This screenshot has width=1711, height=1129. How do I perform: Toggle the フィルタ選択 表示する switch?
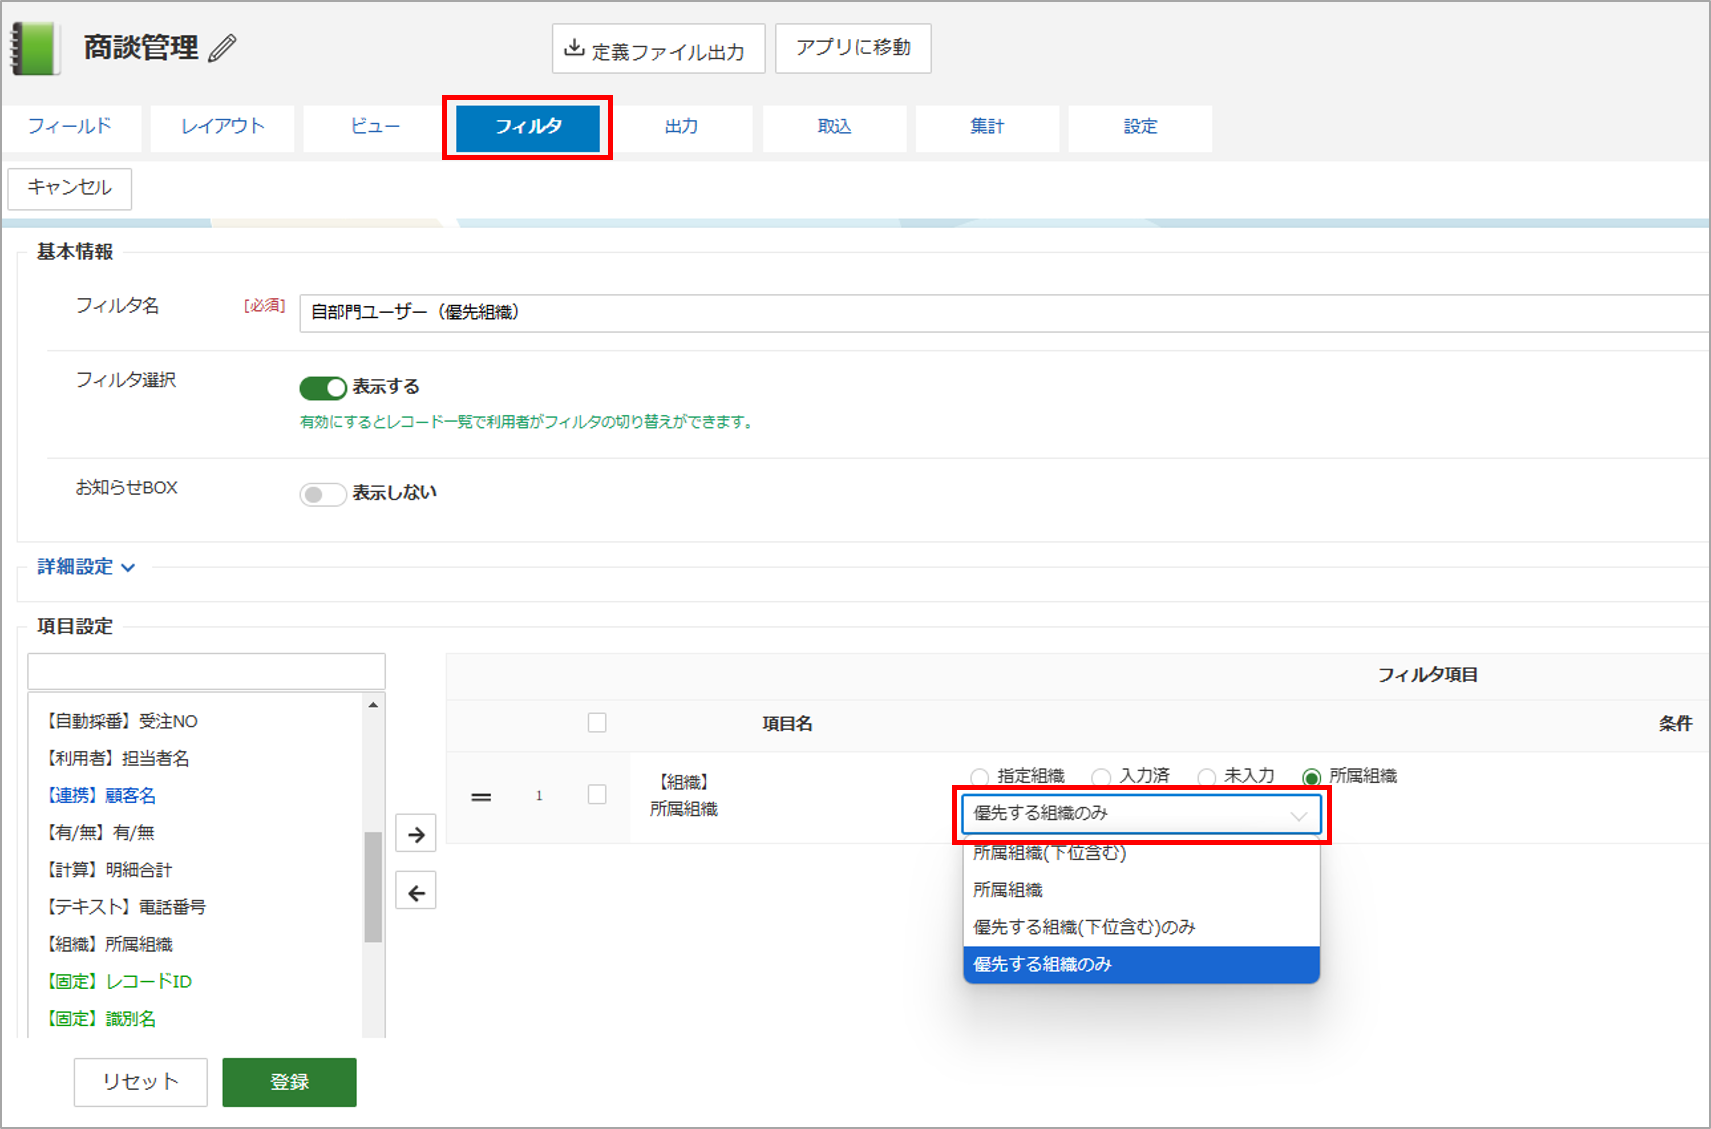(323, 388)
